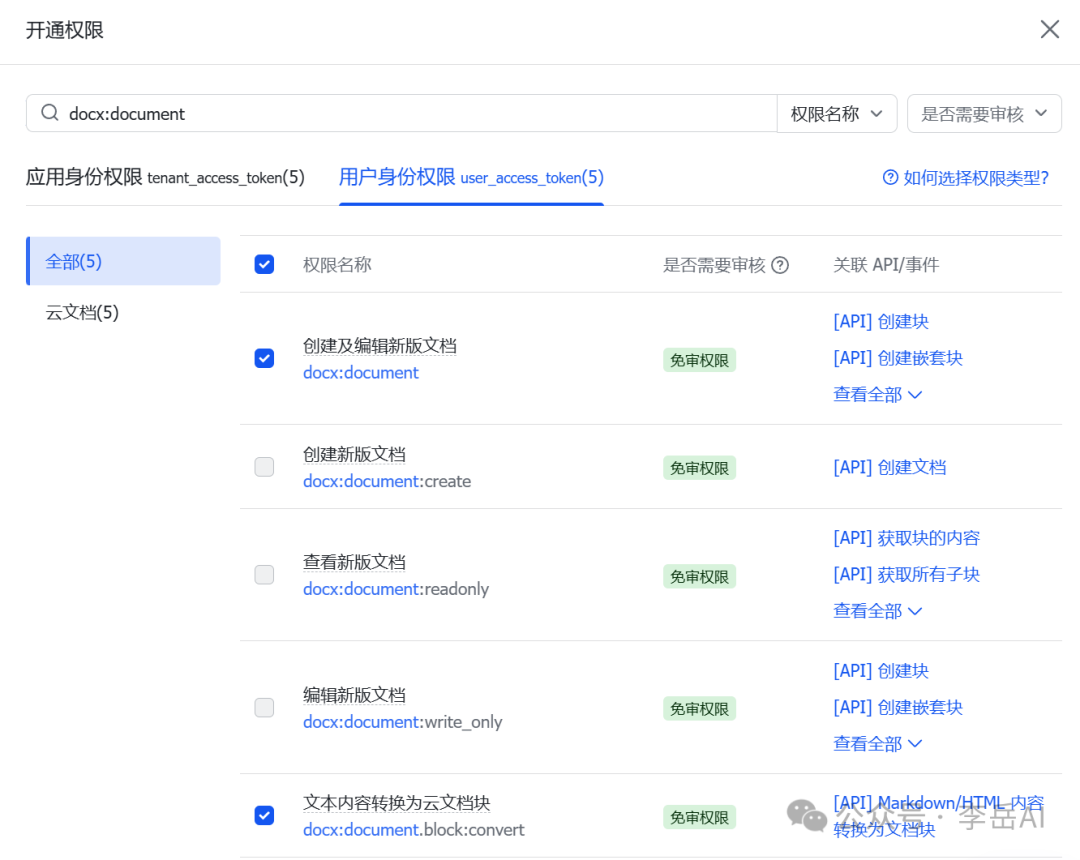Expand 查看全部 under 创建及编辑新版文档
This screenshot has width=1080, height=860.
point(877,395)
